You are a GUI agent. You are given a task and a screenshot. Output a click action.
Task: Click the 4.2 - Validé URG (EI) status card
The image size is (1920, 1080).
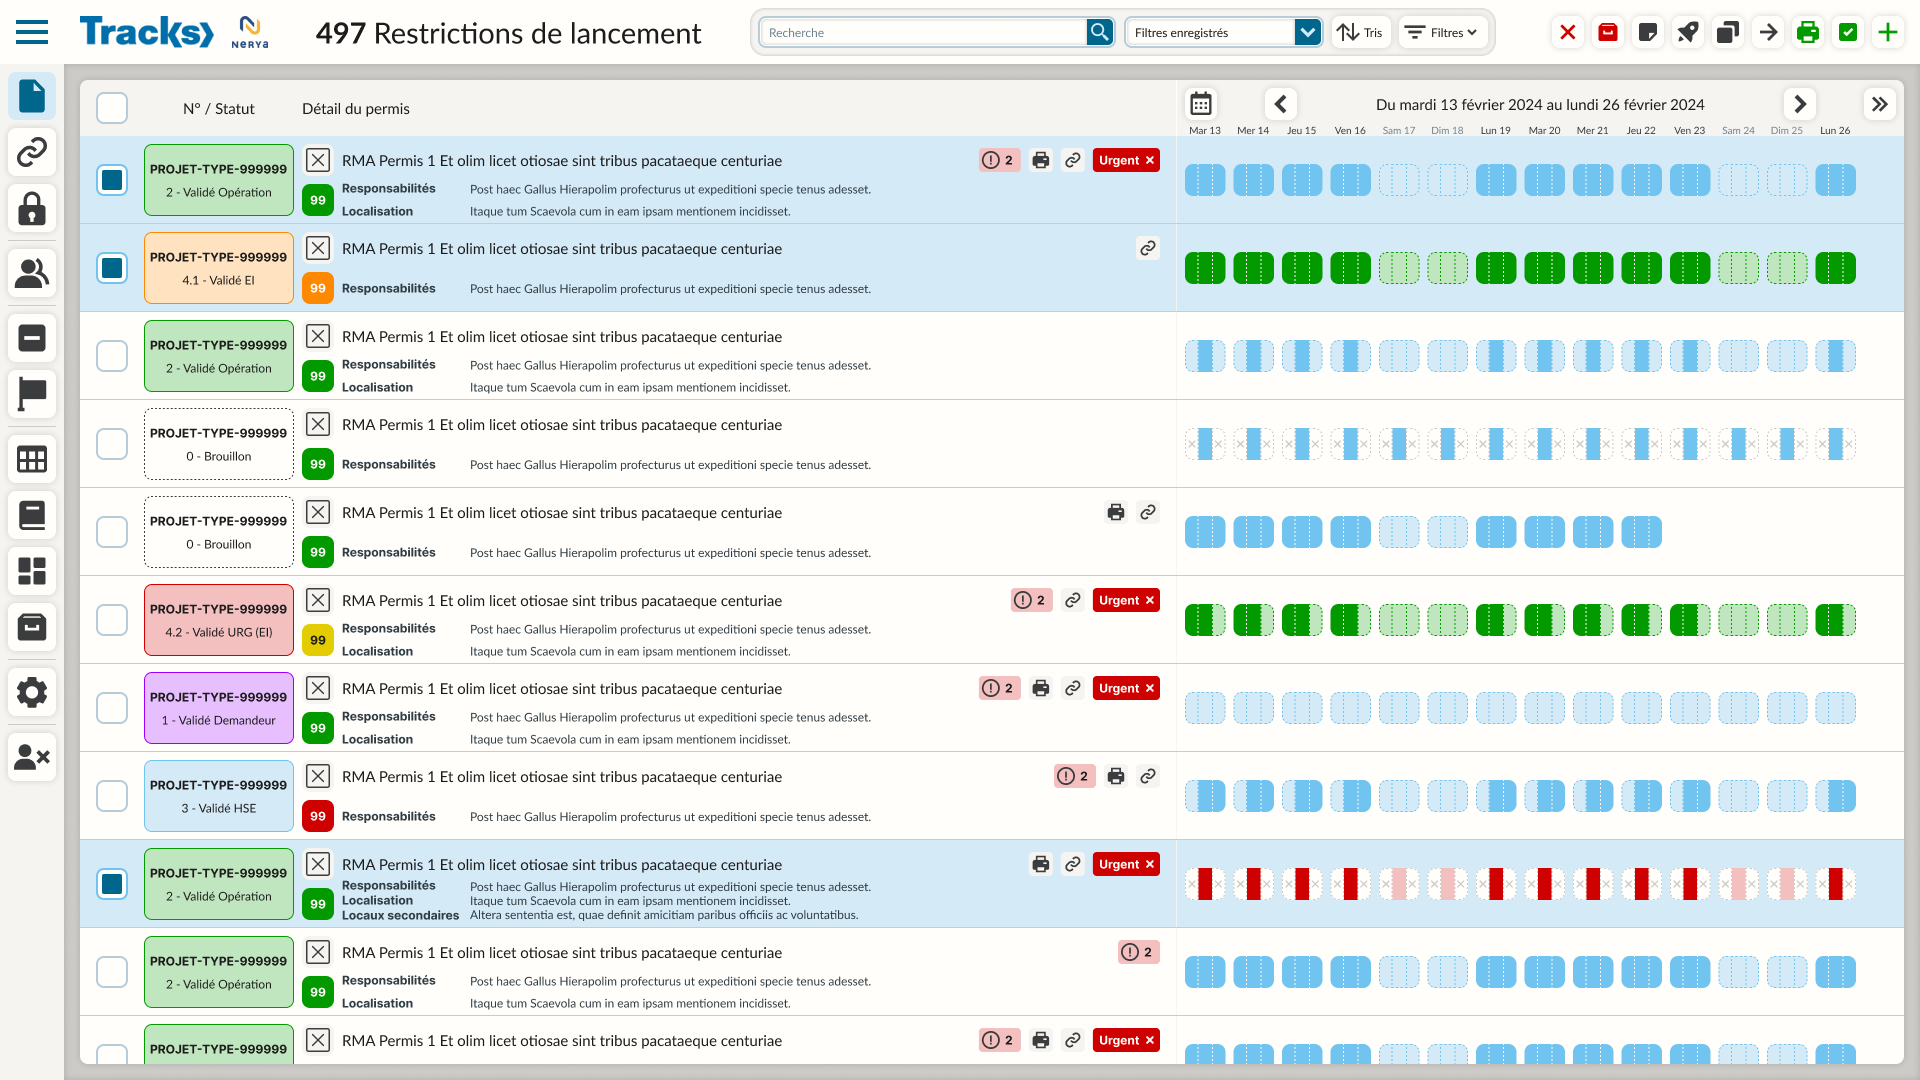point(219,620)
